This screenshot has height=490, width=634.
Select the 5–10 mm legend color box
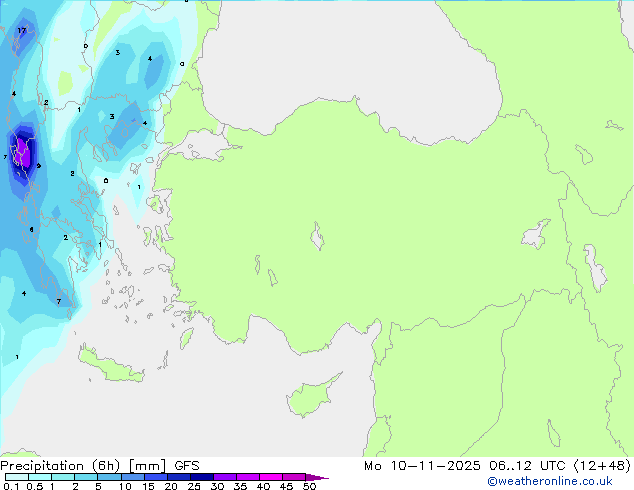click(109, 477)
